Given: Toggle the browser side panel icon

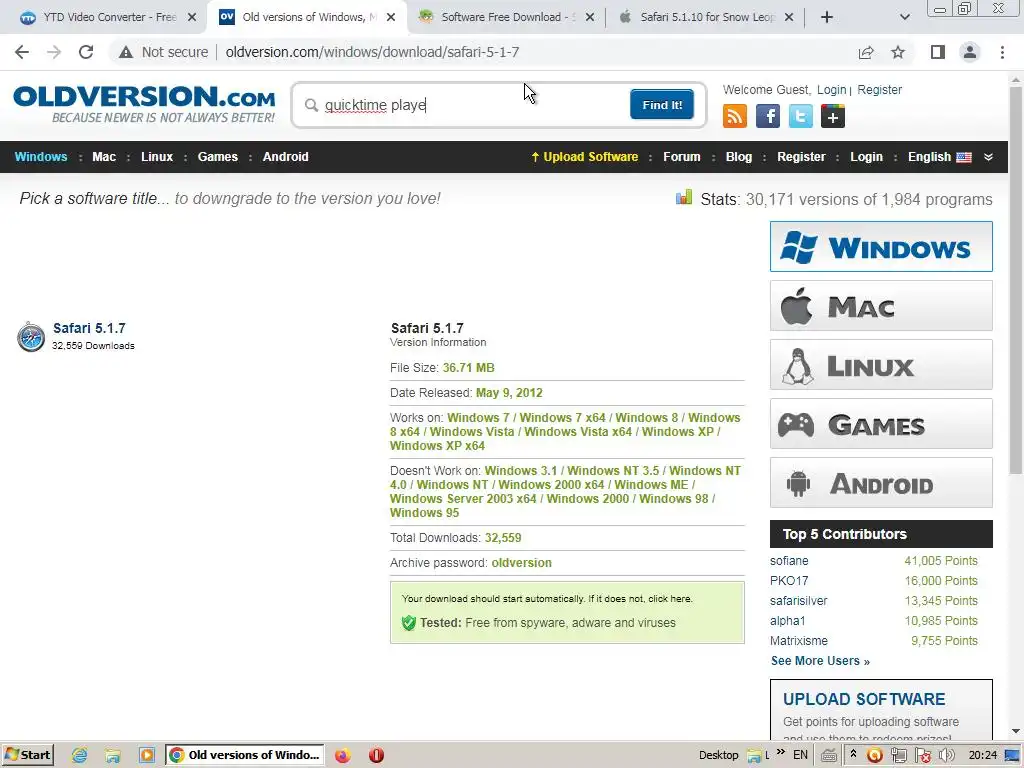Looking at the screenshot, I should coord(938,52).
